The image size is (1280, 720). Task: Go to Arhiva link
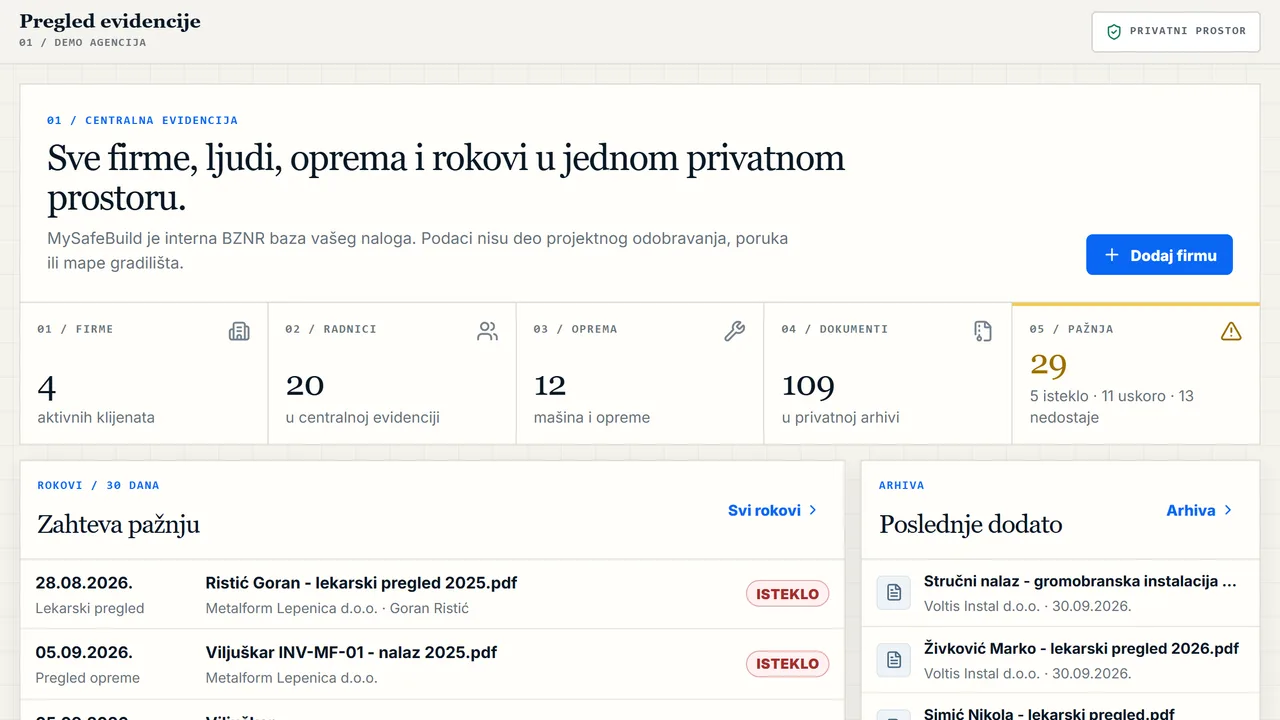1200,510
